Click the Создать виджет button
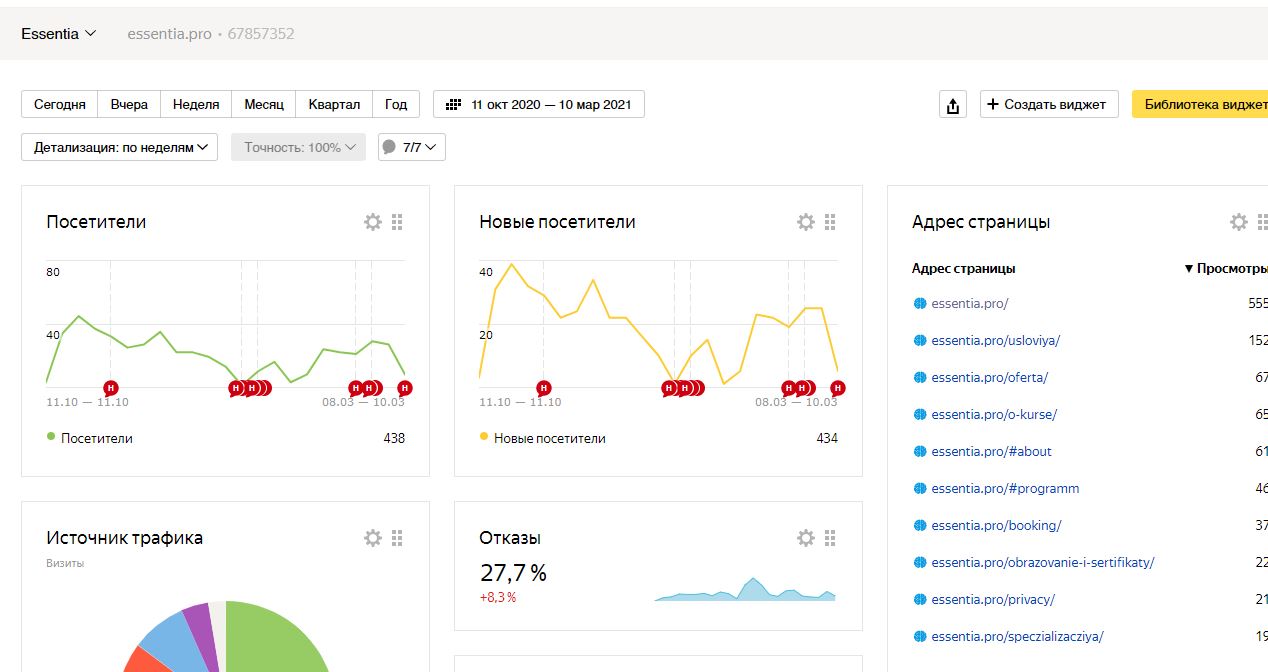 pos(1049,104)
